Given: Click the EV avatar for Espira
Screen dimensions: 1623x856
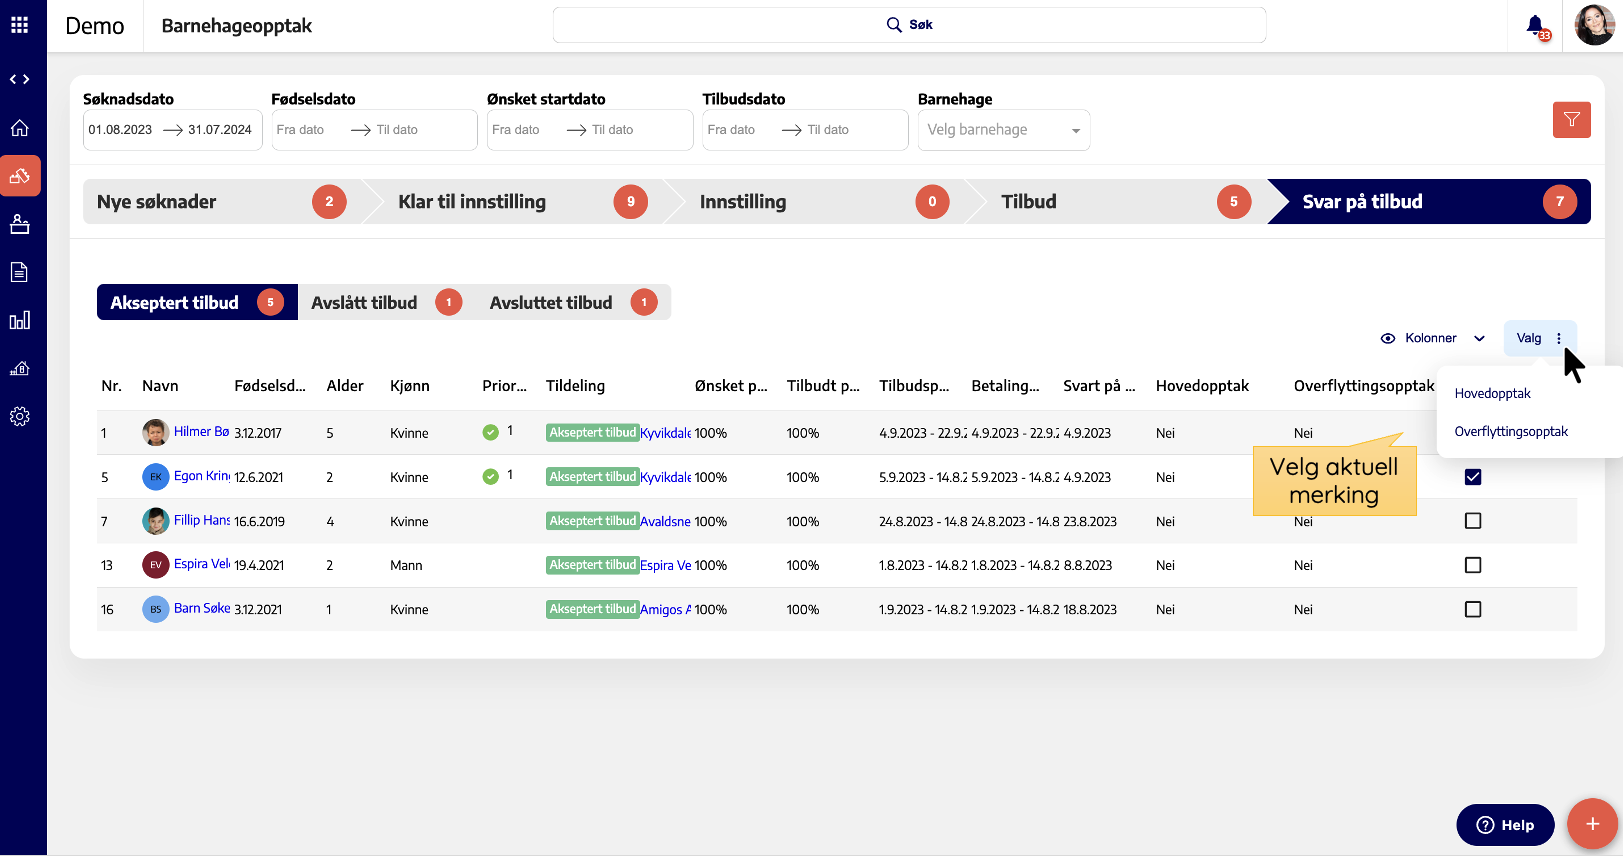Looking at the screenshot, I should [155, 565].
